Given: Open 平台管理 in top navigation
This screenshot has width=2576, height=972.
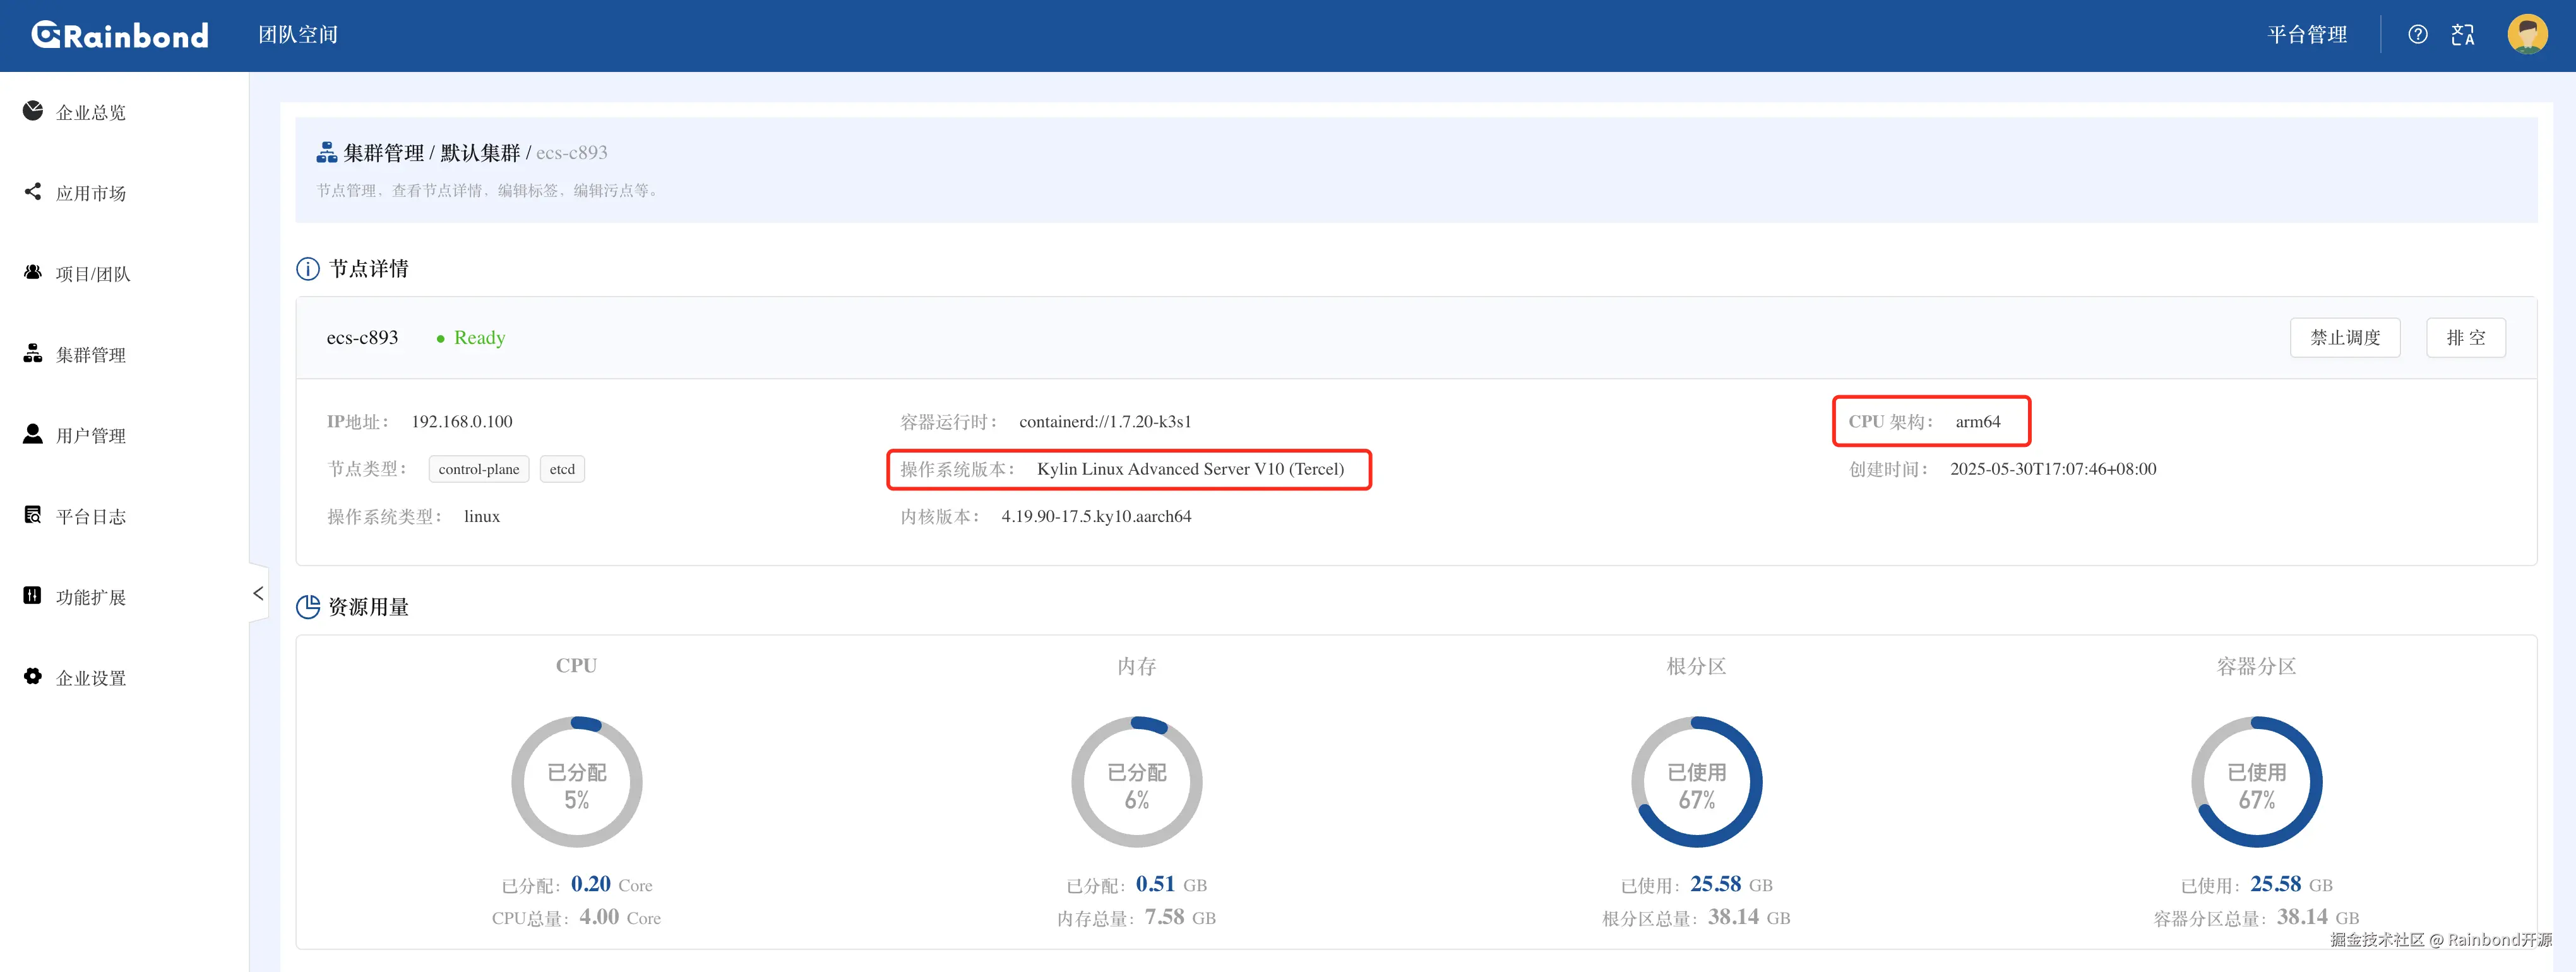Looking at the screenshot, I should (2306, 35).
